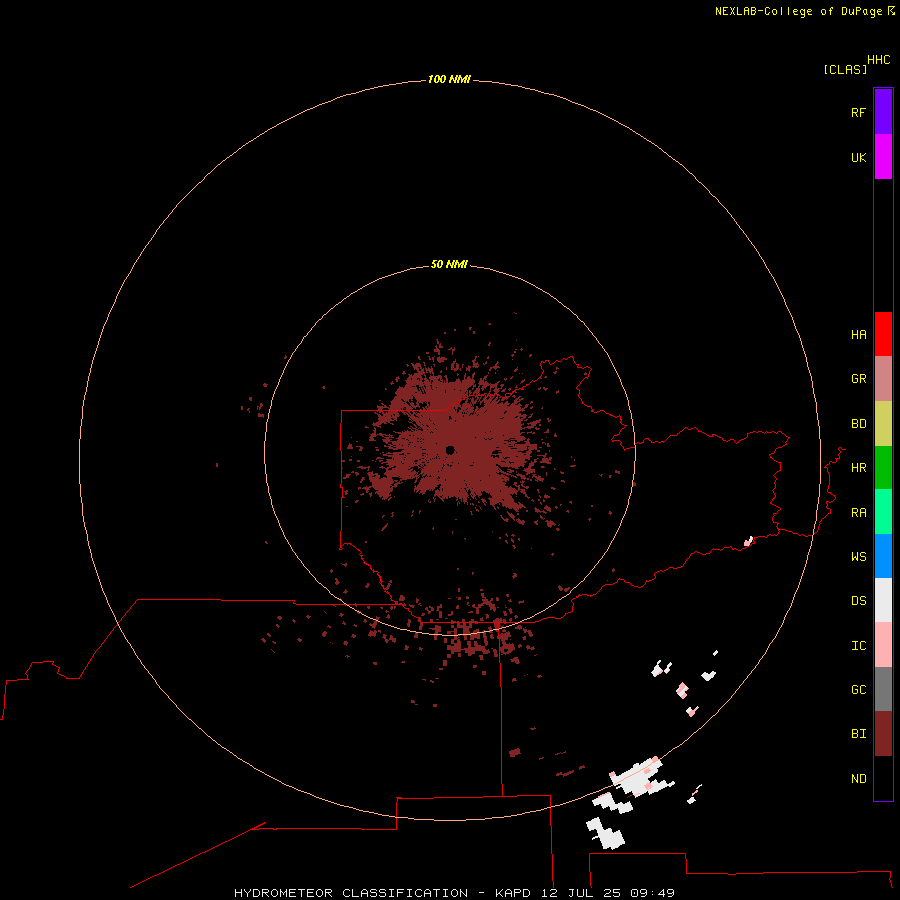Select the WS blue legend swatch
900x900 pixels.
click(883, 556)
